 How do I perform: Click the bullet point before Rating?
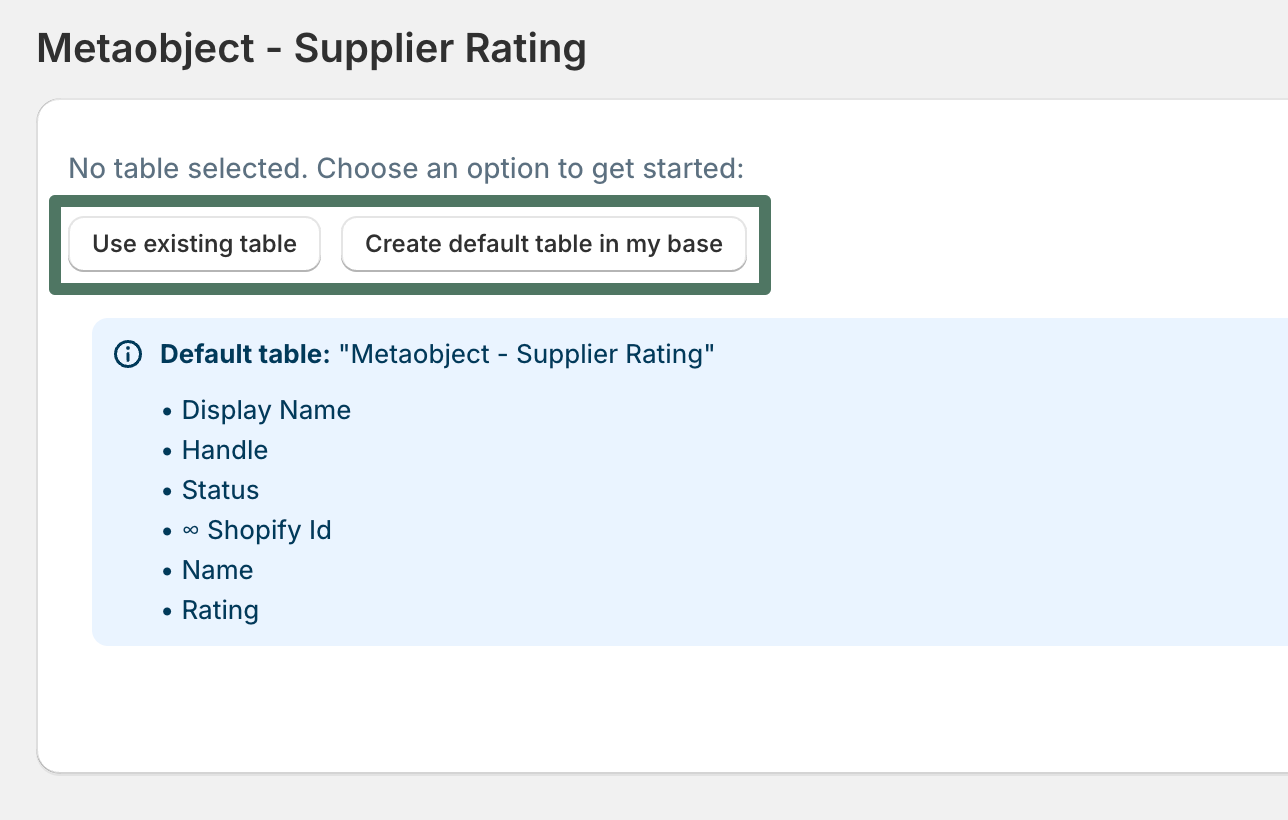pyautogui.click(x=167, y=611)
